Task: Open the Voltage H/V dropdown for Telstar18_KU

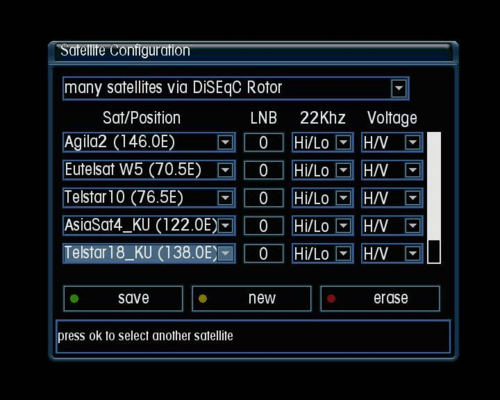Action: click(392, 254)
